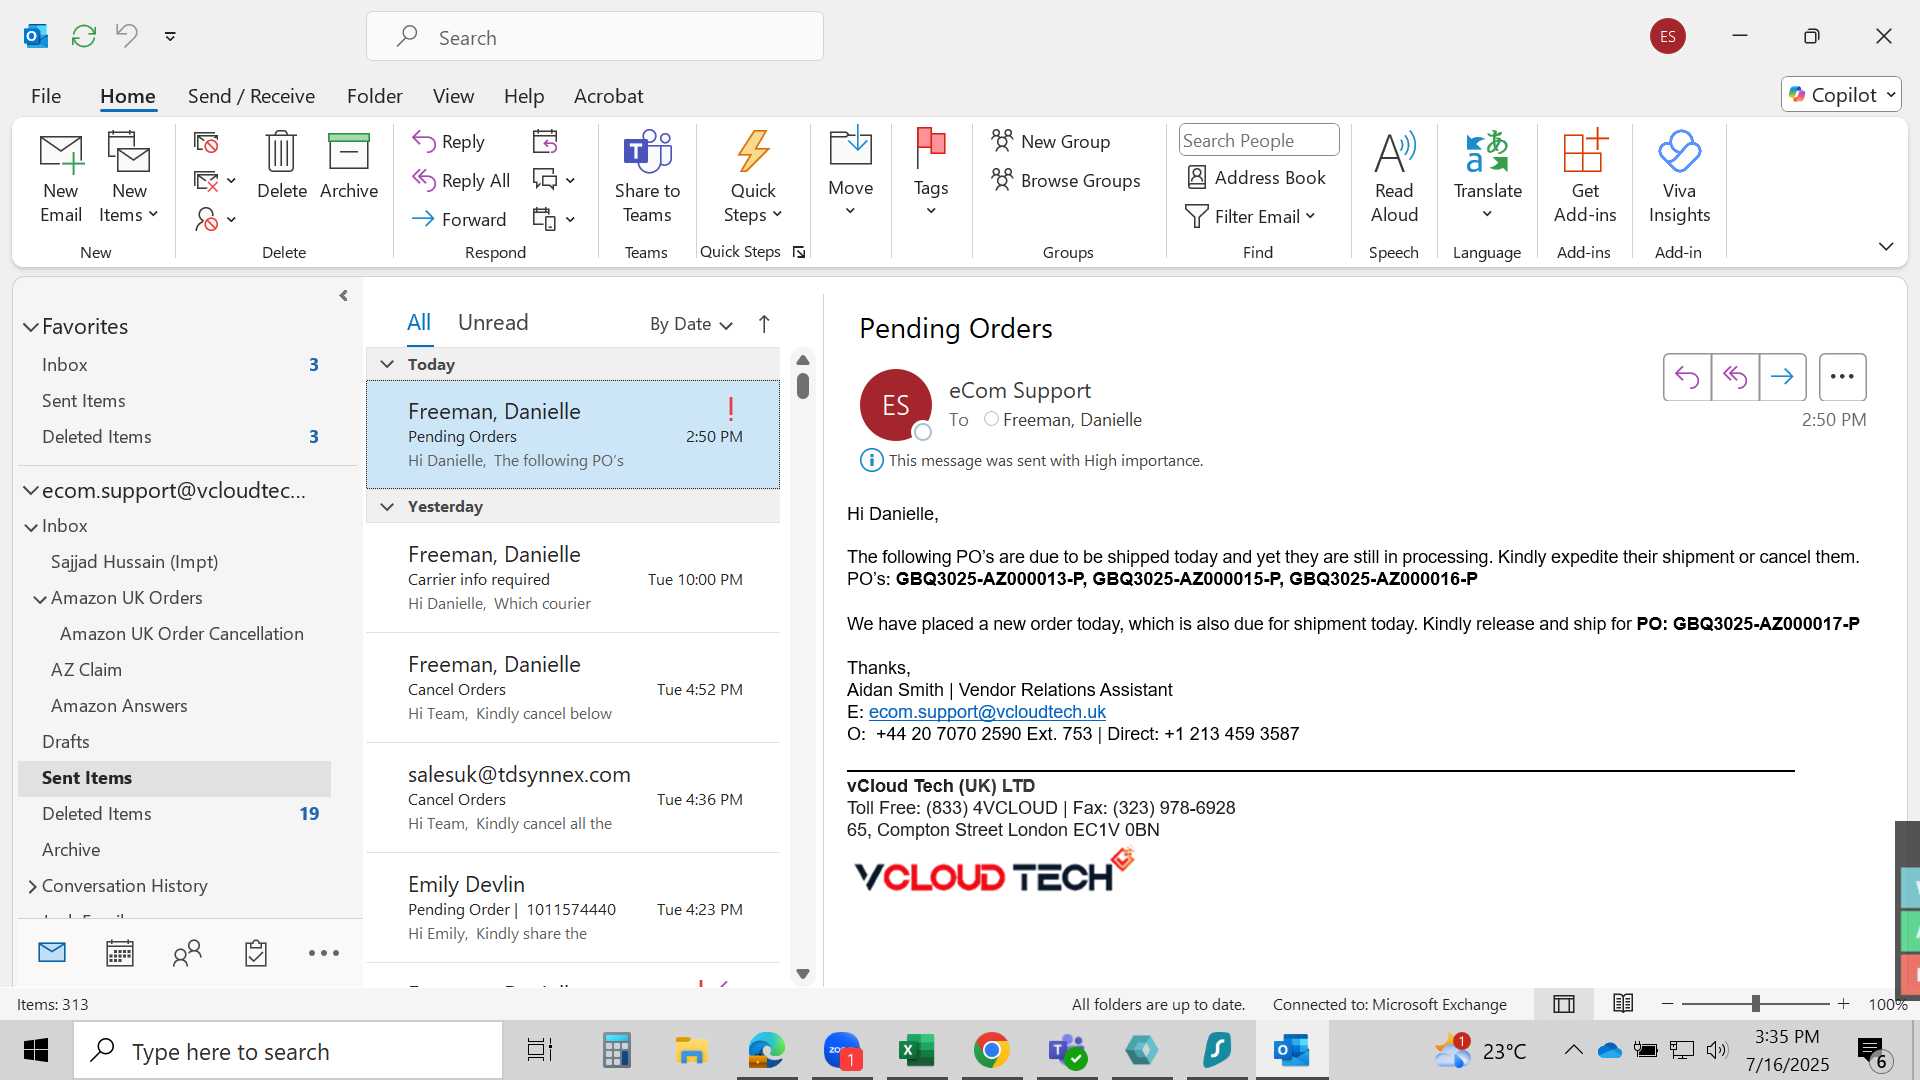Open Address Book
The height and width of the screenshot is (1080, 1920).
point(1256,177)
